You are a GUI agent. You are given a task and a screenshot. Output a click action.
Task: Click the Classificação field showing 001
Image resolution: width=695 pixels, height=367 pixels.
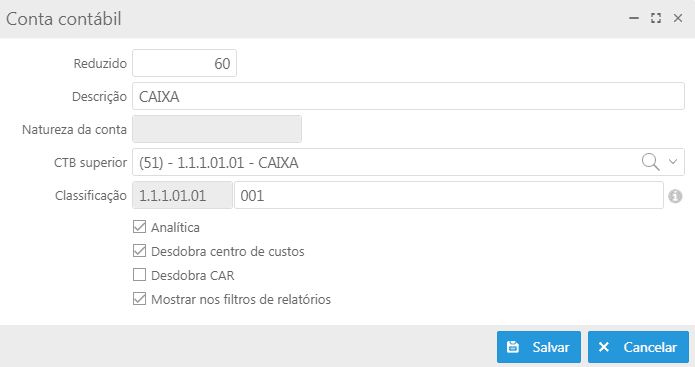point(449,195)
